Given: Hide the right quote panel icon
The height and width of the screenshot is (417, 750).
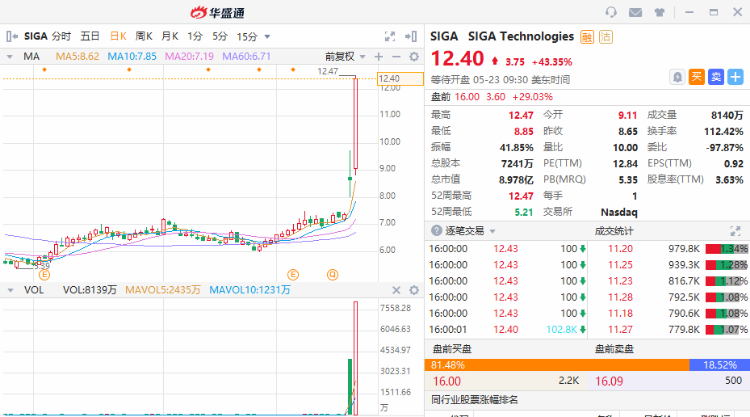Looking at the screenshot, I should (411, 36).
